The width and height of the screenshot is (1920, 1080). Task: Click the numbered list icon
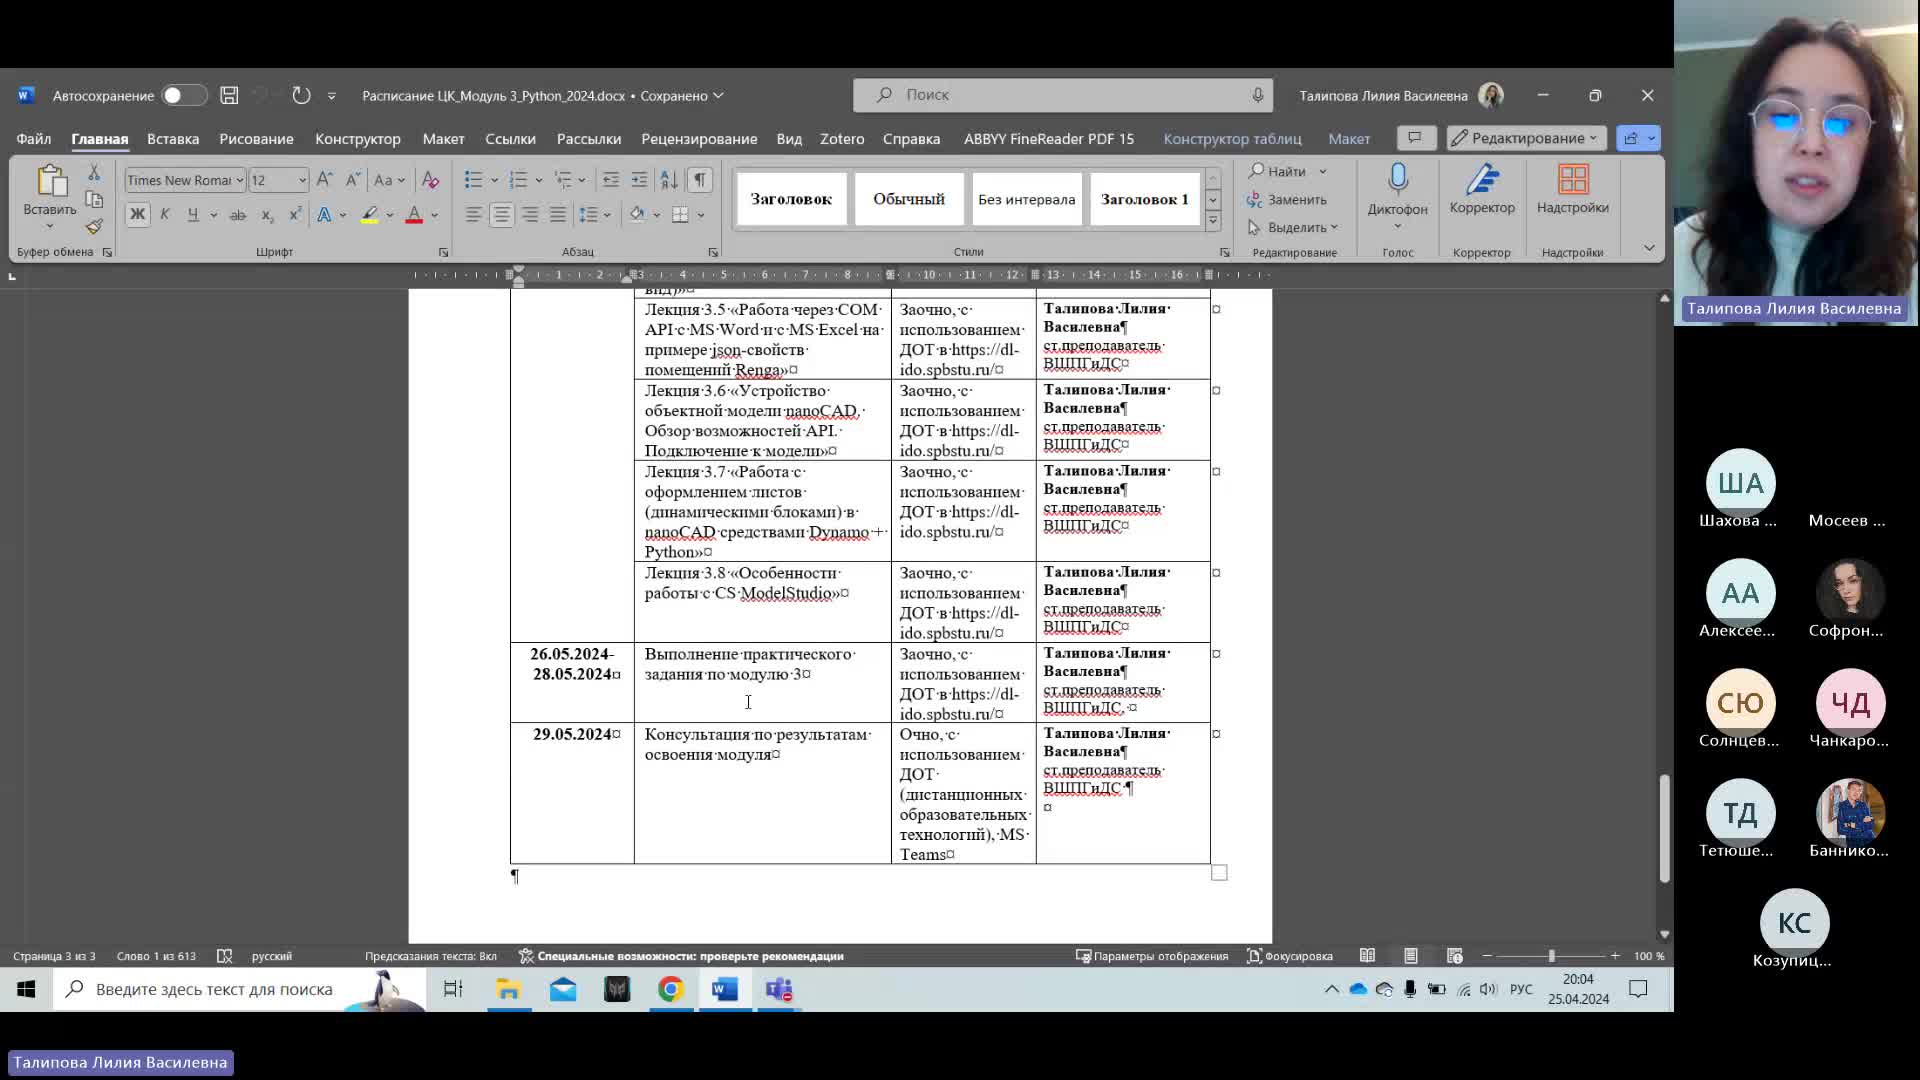518,180
